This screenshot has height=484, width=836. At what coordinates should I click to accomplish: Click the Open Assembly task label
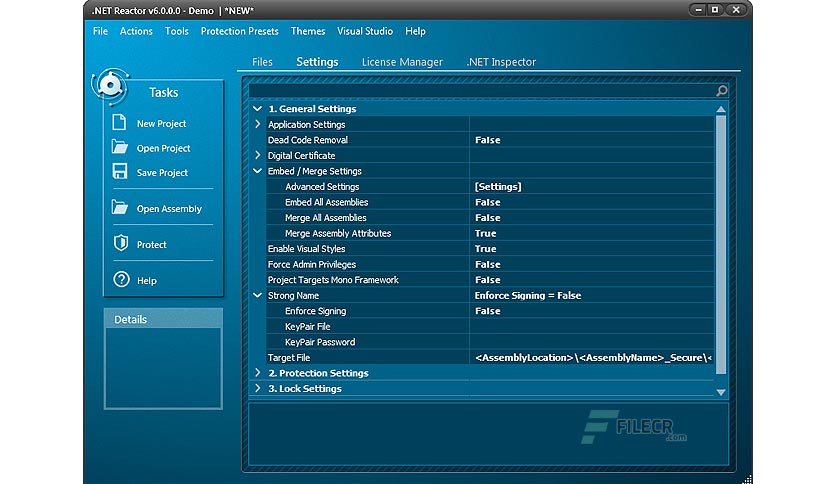169,208
